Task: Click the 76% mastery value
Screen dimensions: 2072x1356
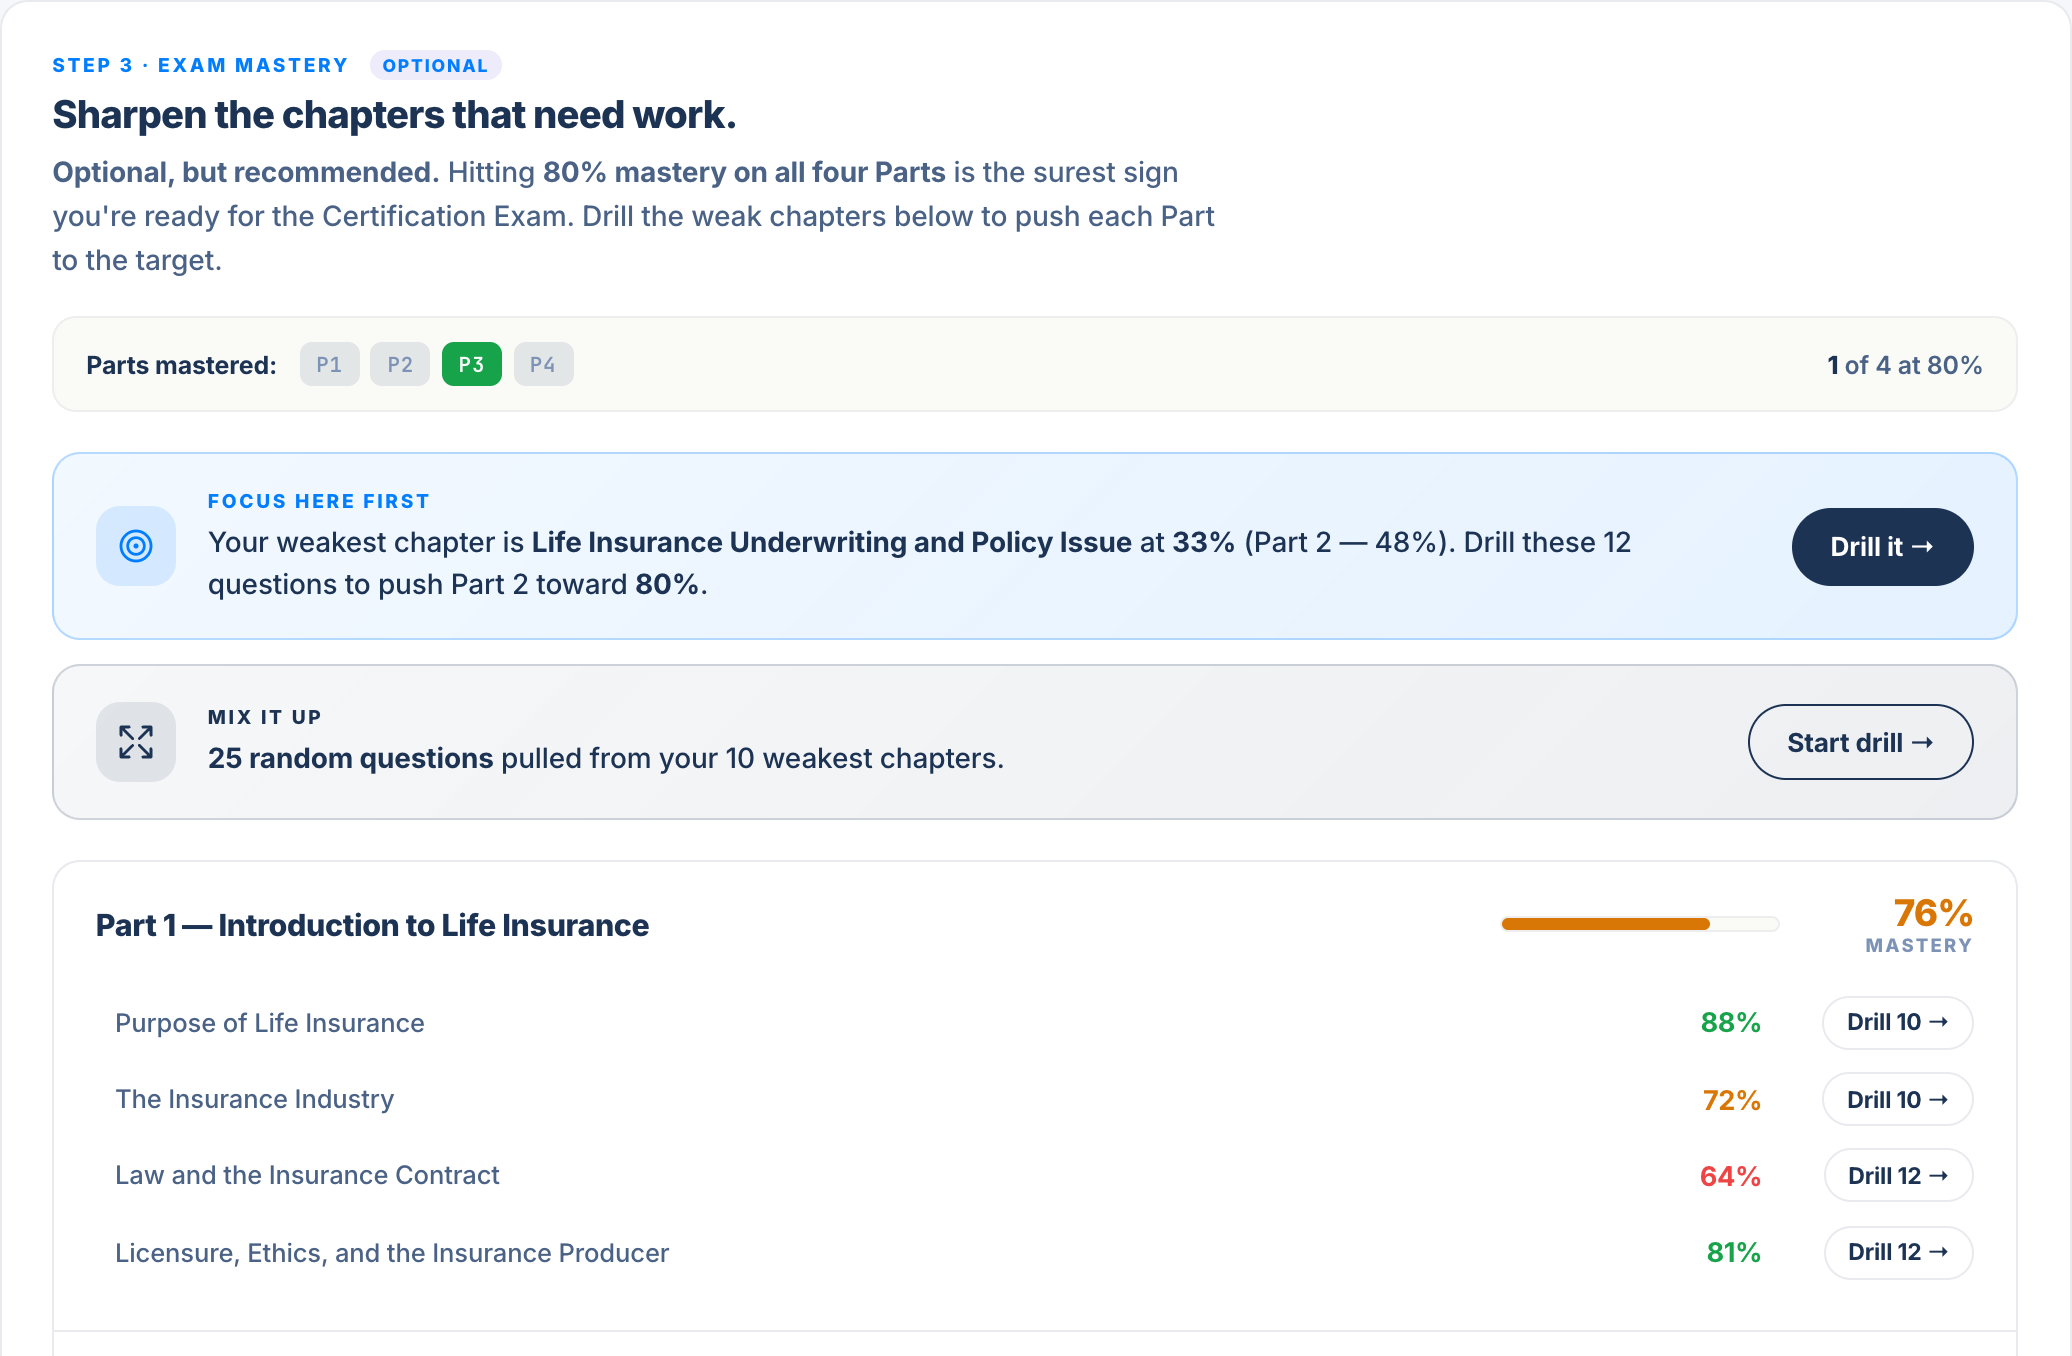Action: tap(1932, 913)
